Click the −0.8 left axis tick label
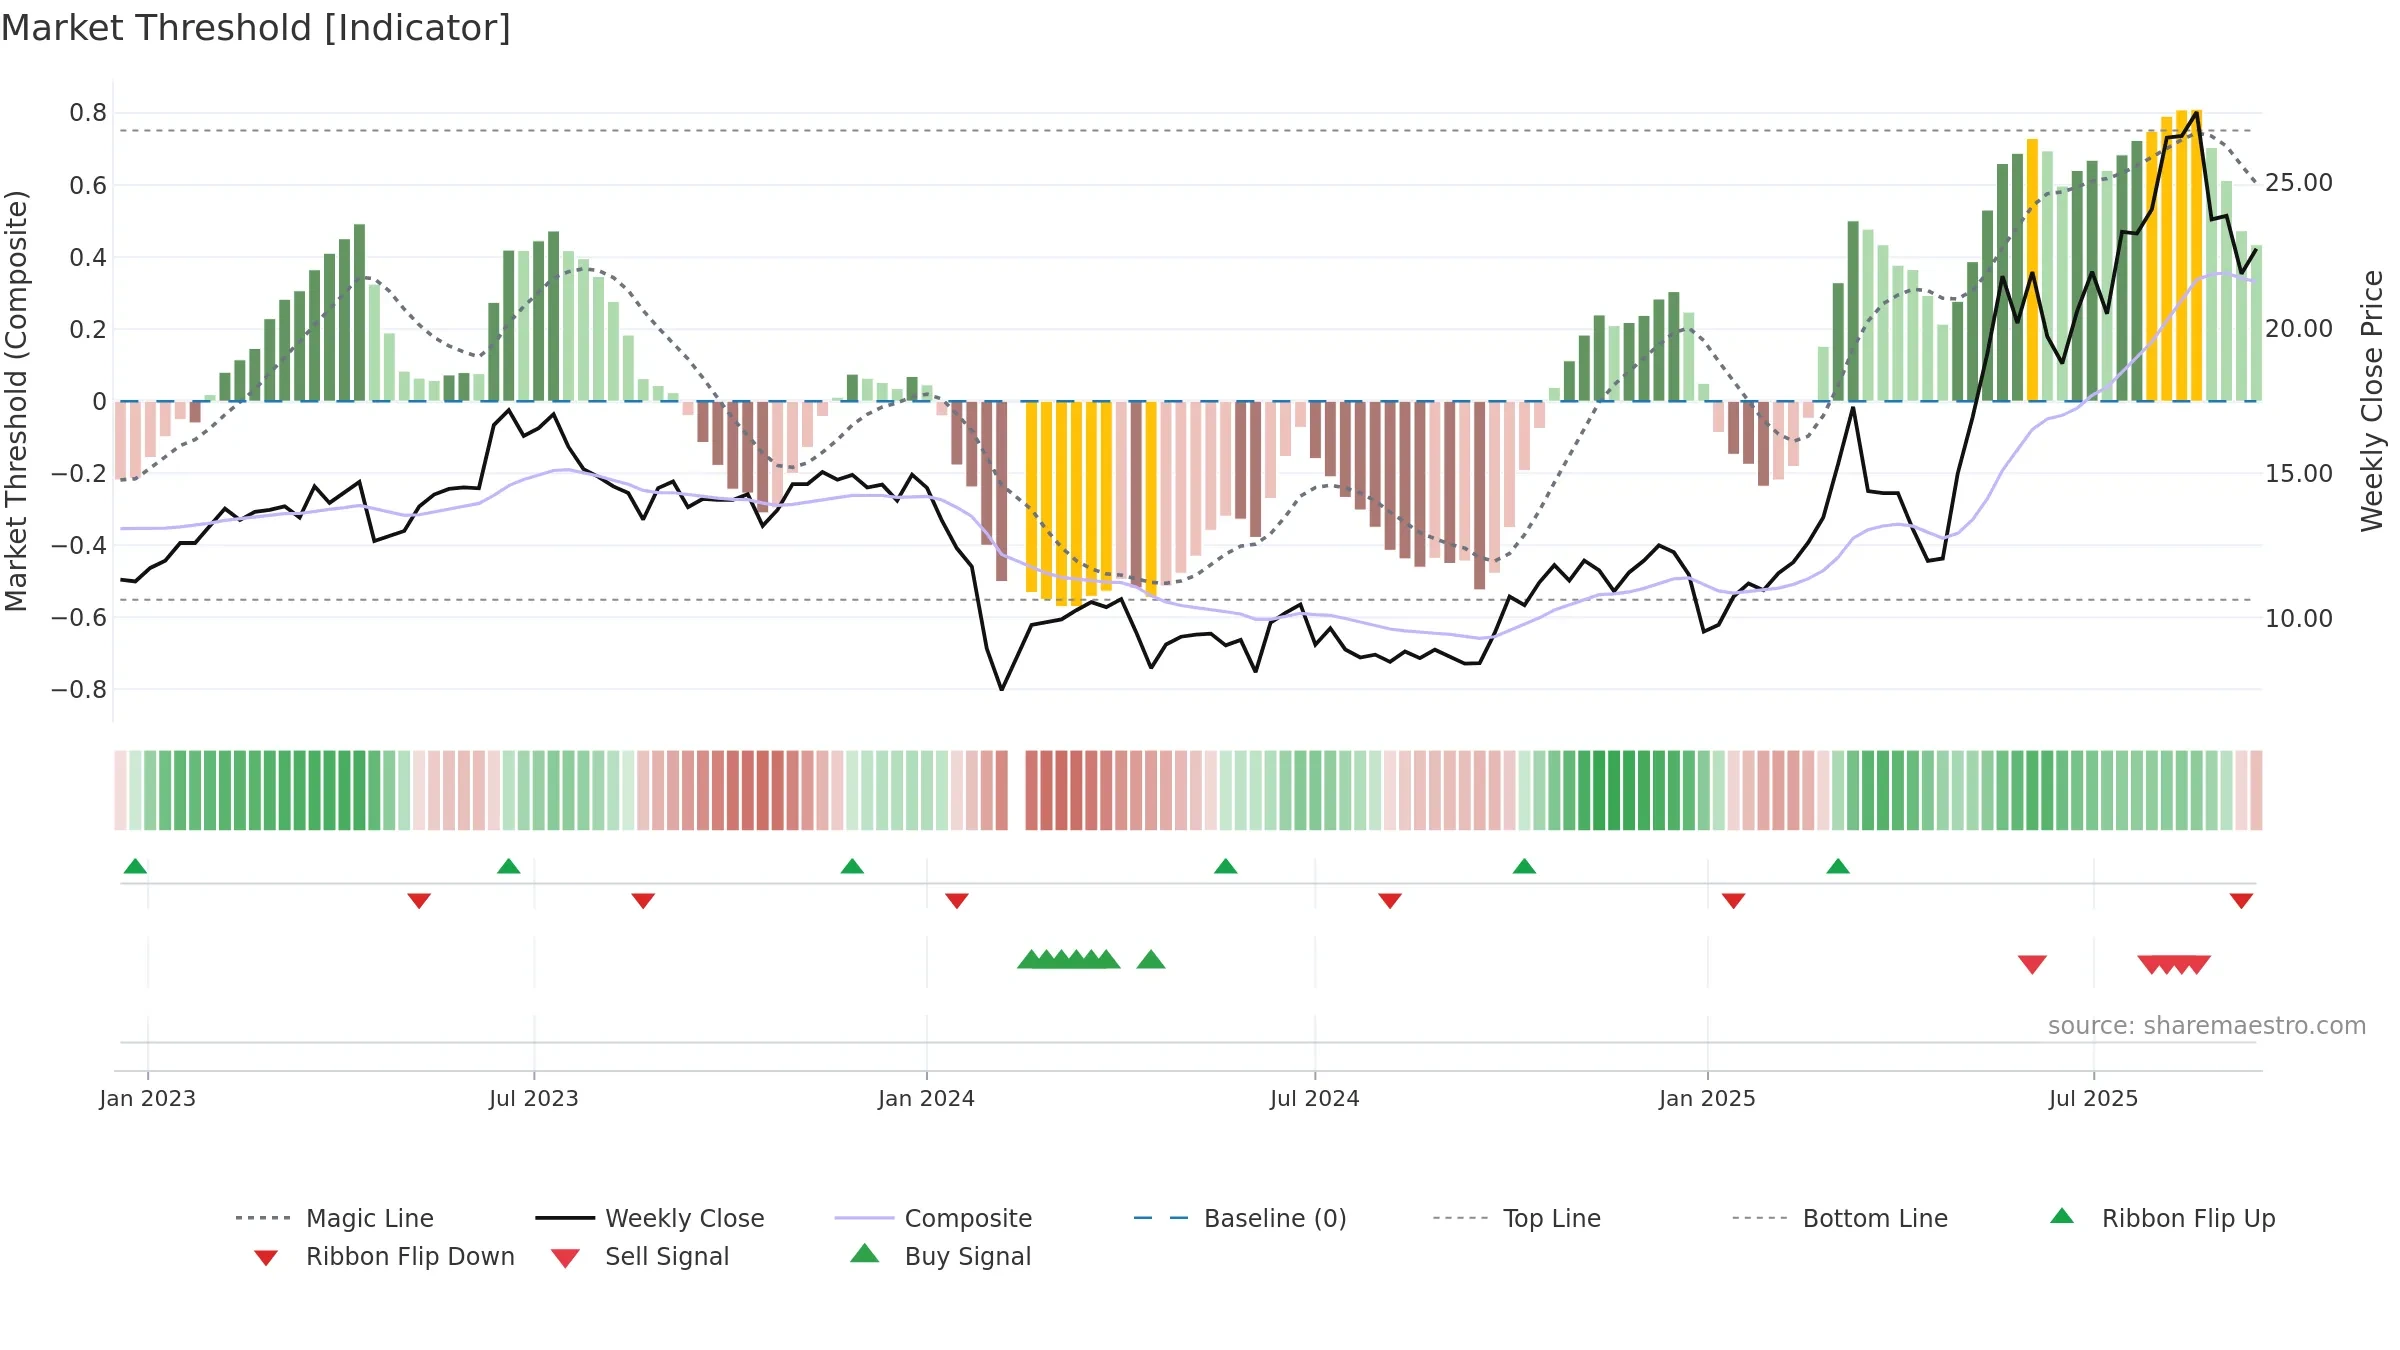2400x1350 pixels. pos(79,690)
